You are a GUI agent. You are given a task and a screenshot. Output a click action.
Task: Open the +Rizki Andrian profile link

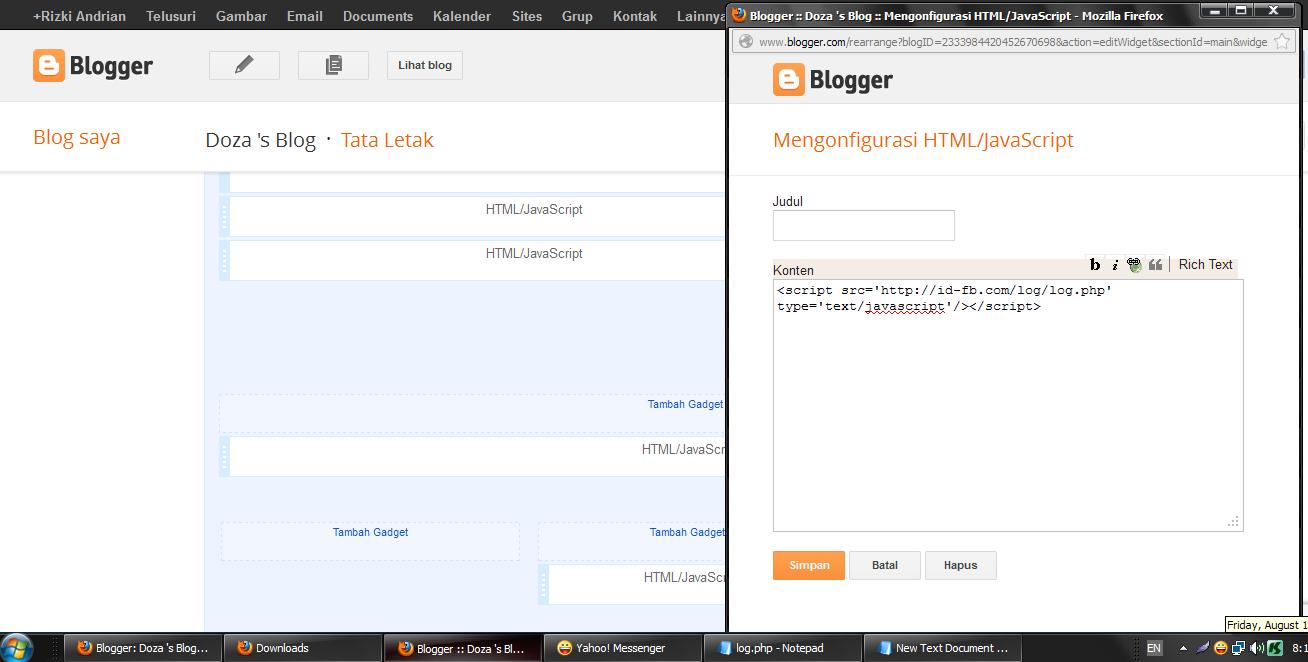coord(79,16)
